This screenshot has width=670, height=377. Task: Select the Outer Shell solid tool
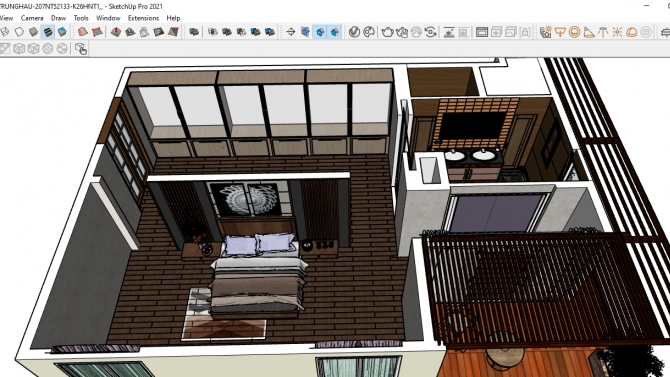coord(194,32)
